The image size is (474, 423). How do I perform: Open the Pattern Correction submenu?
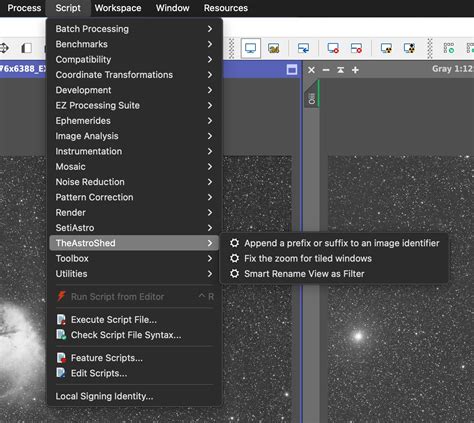tap(134, 197)
